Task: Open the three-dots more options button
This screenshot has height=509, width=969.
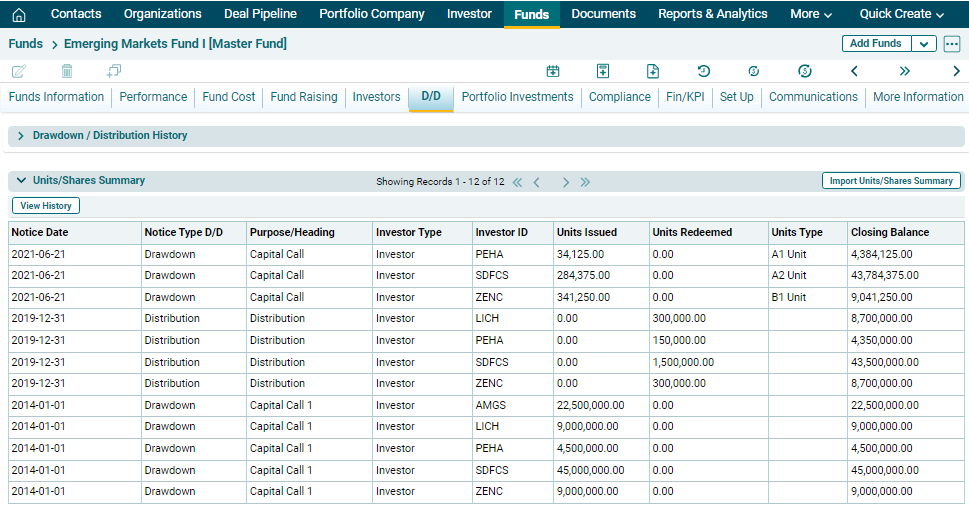Action: tap(951, 44)
